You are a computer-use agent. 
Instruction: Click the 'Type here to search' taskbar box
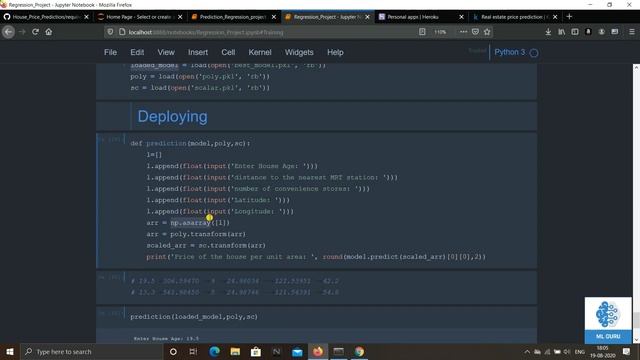pyautogui.click(x=91, y=351)
